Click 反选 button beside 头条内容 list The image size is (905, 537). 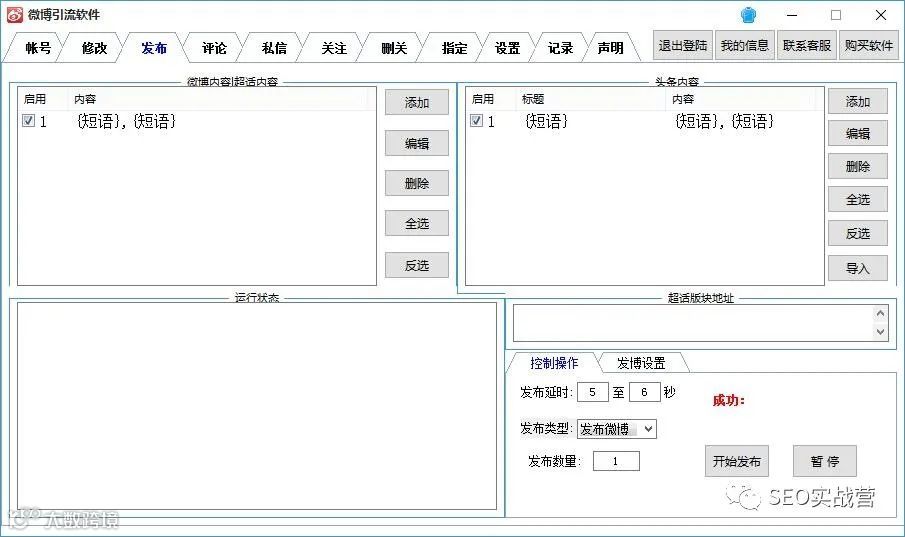858,233
